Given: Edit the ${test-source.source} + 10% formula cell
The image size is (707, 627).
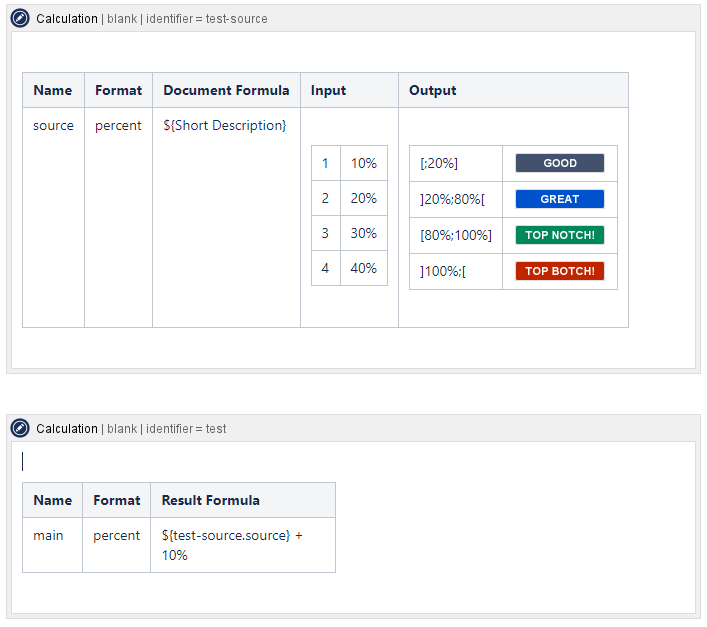Looking at the screenshot, I should (232, 544).
